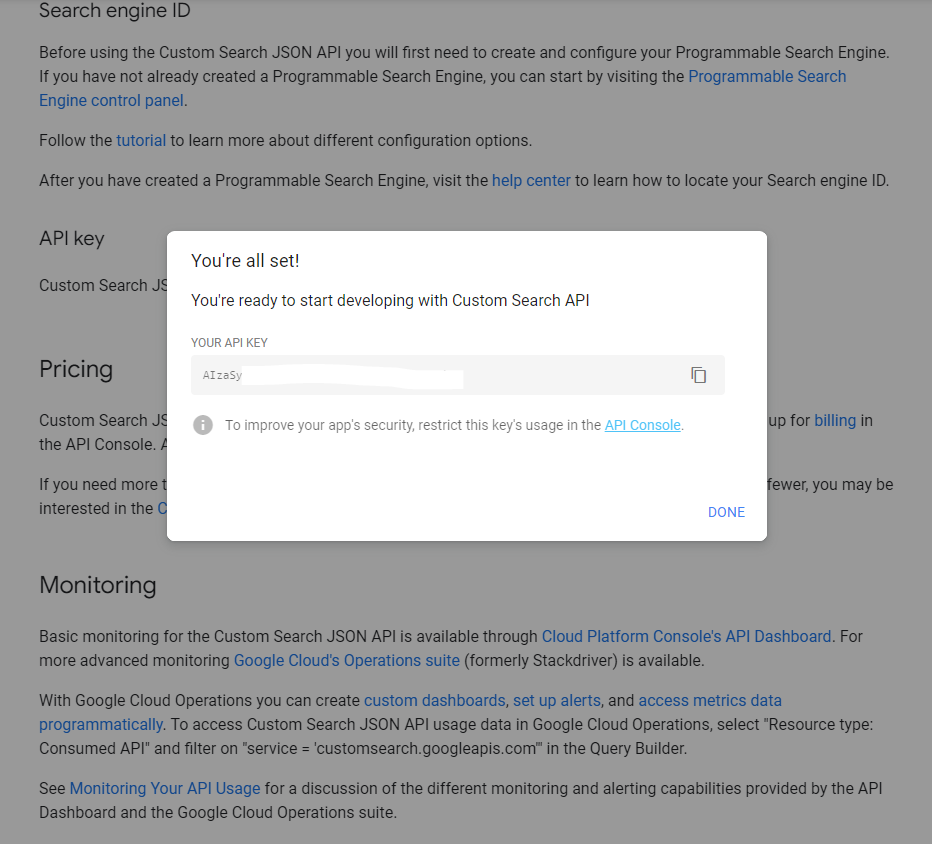
Task: Click "You're ready to start developing" text
Action: point(390,300)
